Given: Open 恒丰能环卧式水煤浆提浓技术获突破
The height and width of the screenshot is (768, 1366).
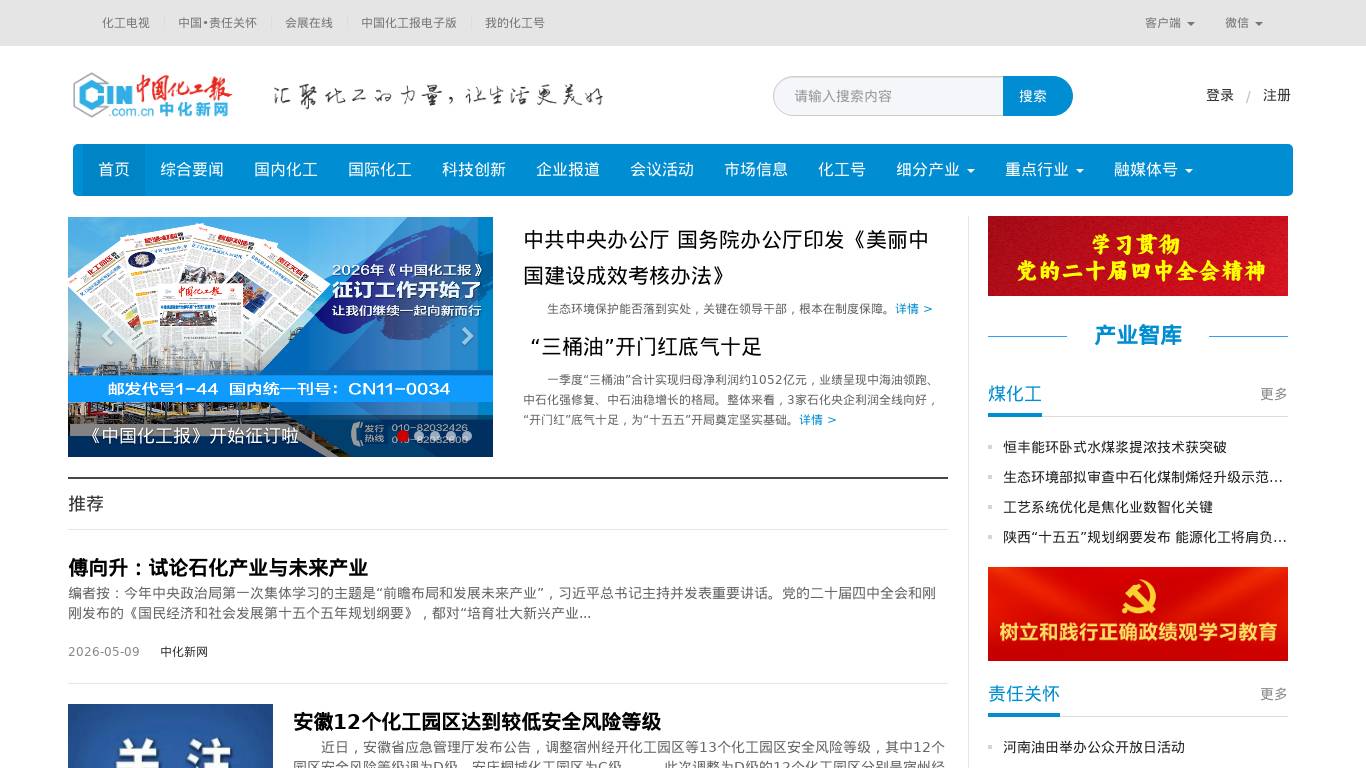Looking at the screenshot, I should [x=1115, y=447].
